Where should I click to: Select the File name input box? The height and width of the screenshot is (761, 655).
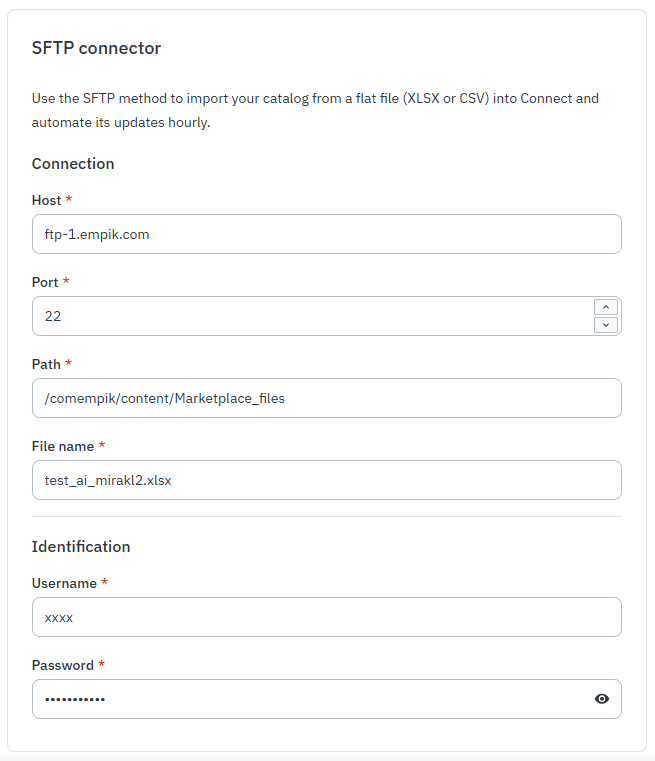click(326, 480)
